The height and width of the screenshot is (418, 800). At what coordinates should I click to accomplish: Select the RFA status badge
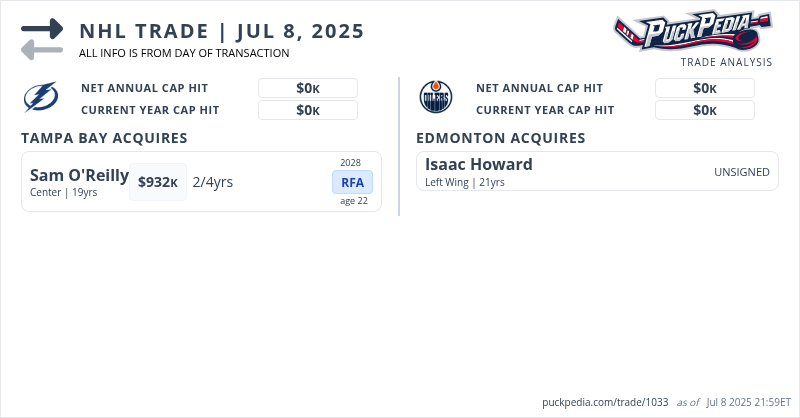coord(352,182)
